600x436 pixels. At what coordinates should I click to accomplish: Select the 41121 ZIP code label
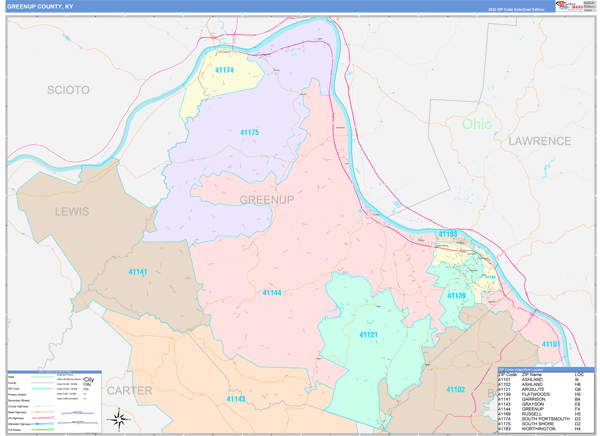click(x=368, y=335)
